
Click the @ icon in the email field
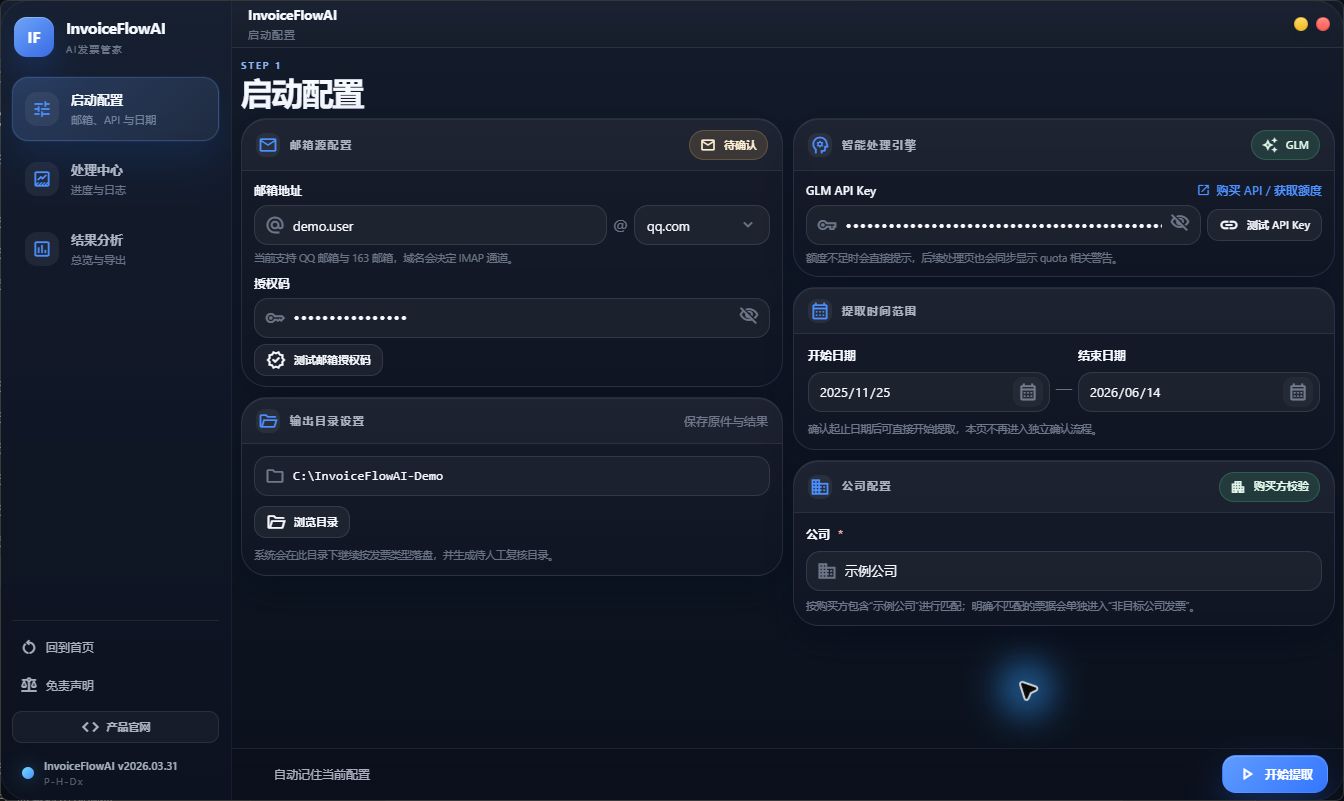275,226
